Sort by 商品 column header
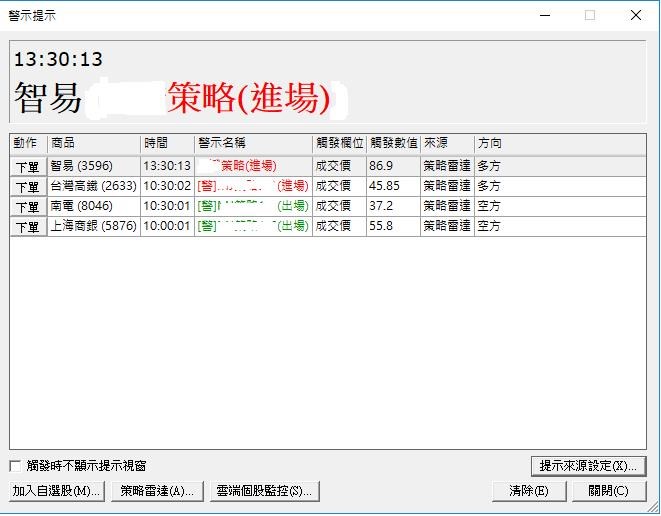Image resolution: width=661 pixels, height=516 pixels. [92, 143]
